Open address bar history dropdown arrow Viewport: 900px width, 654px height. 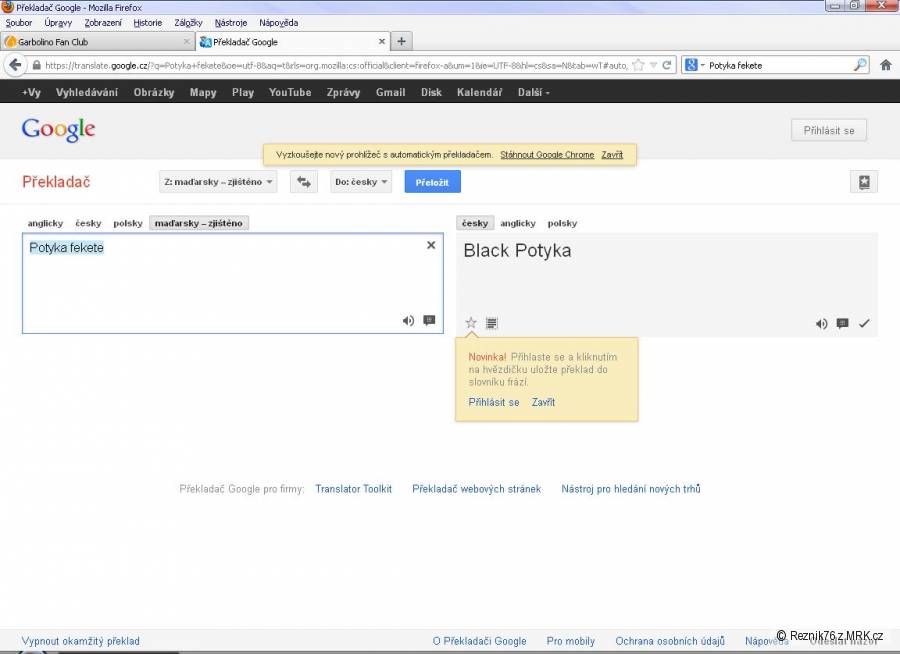pos(653,65)
